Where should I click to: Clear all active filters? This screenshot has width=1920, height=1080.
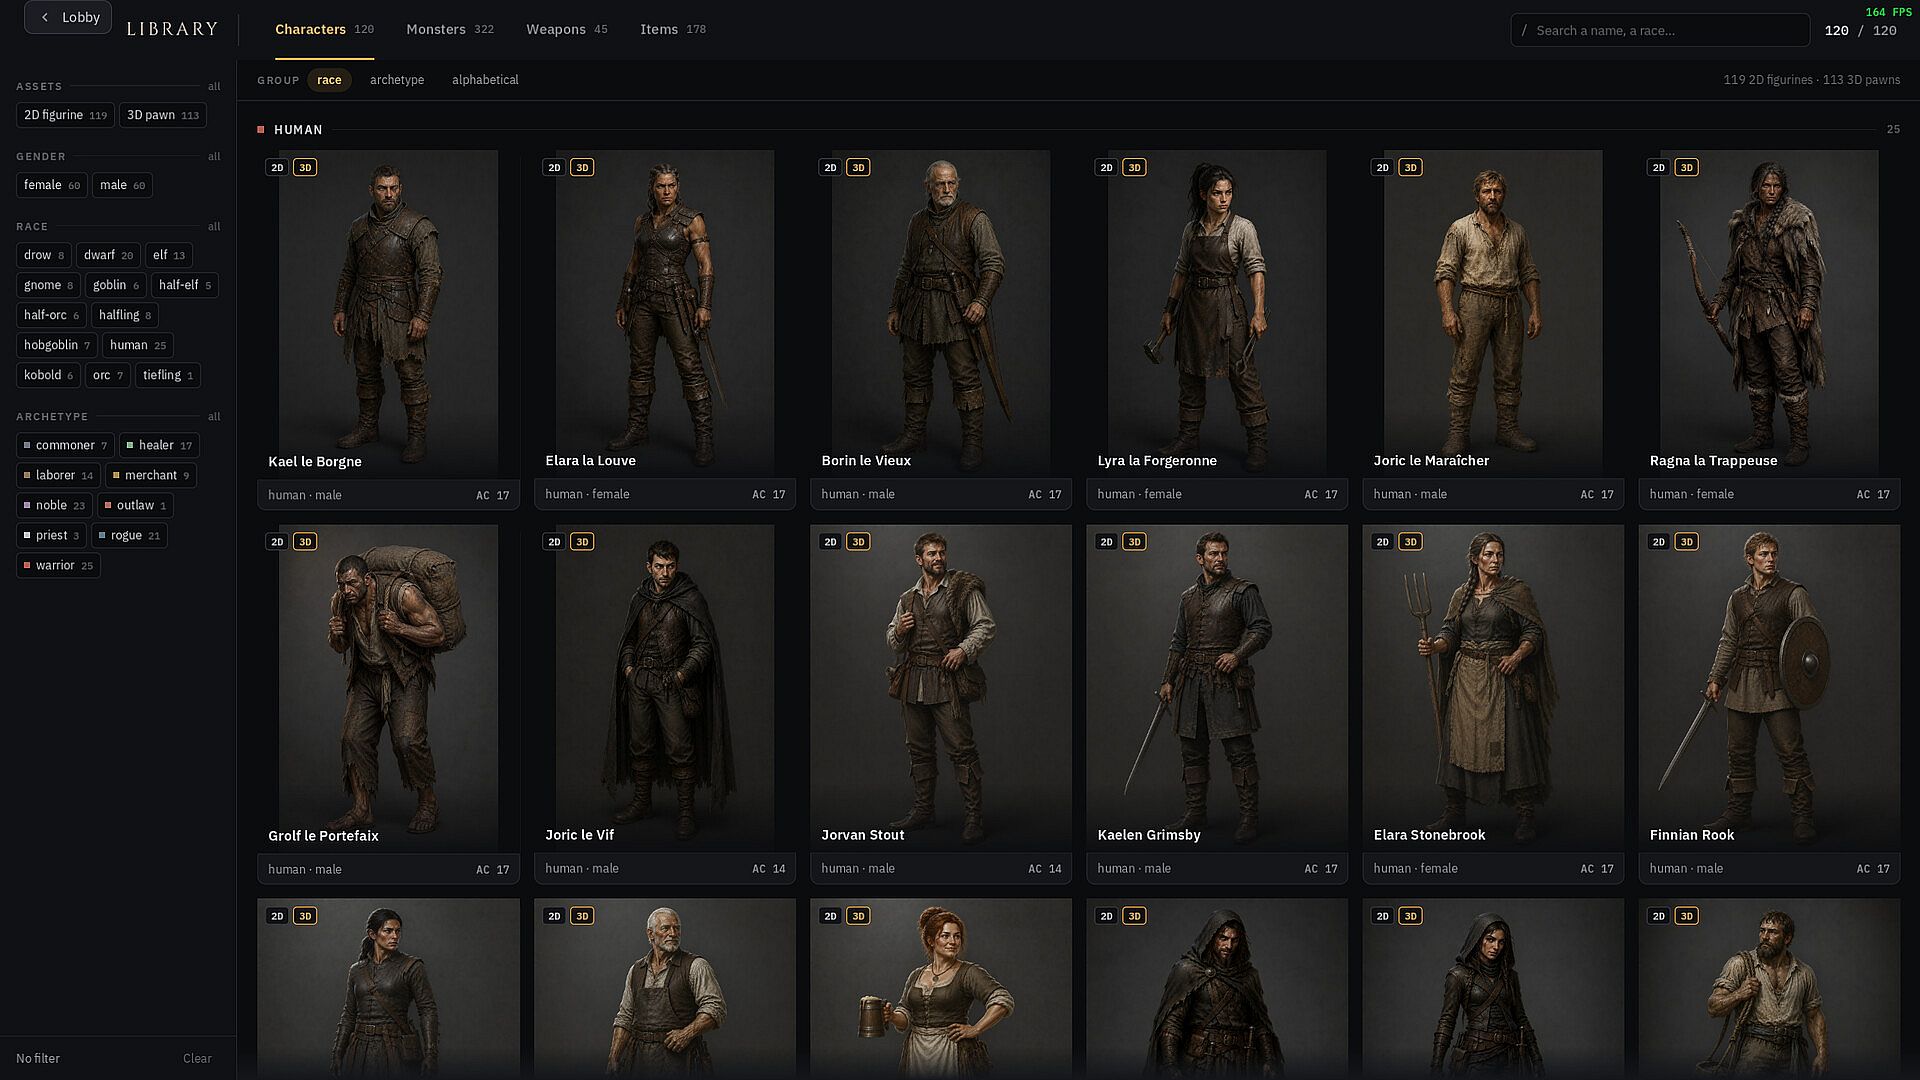[197, 1058]
